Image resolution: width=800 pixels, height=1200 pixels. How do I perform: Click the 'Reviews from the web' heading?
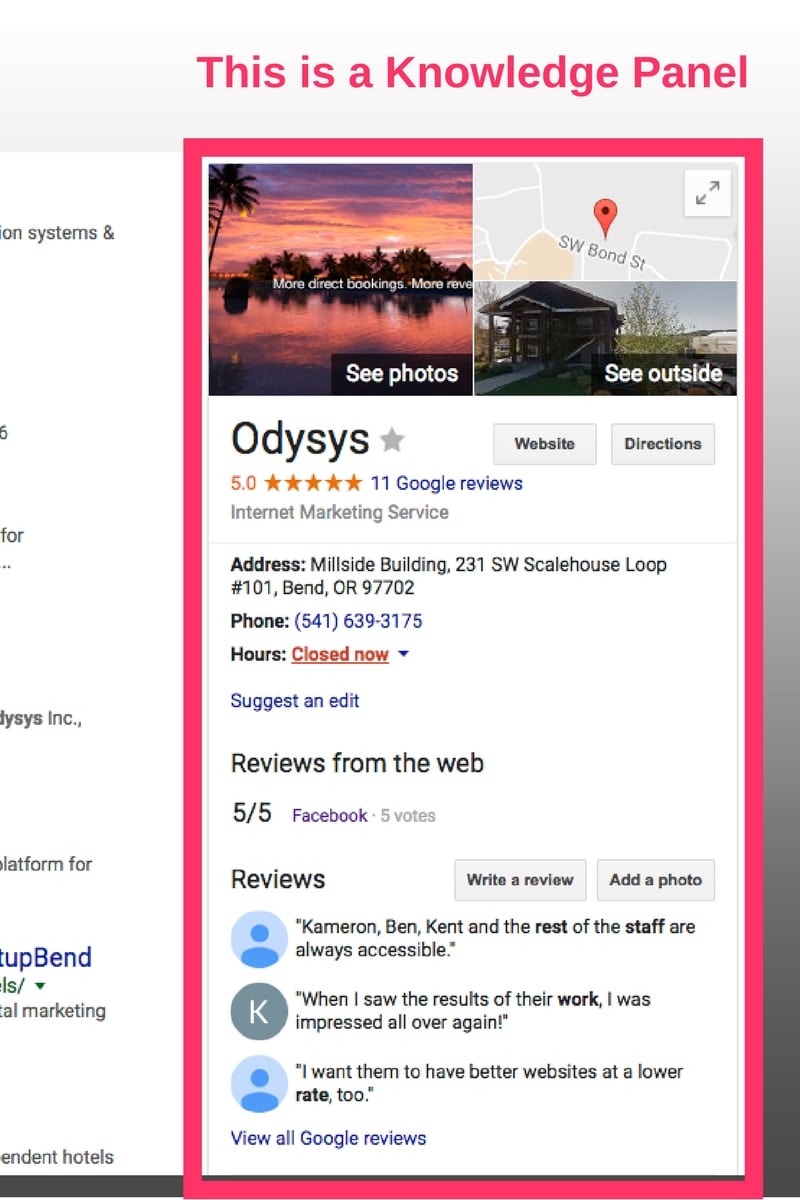click(357, 763)
